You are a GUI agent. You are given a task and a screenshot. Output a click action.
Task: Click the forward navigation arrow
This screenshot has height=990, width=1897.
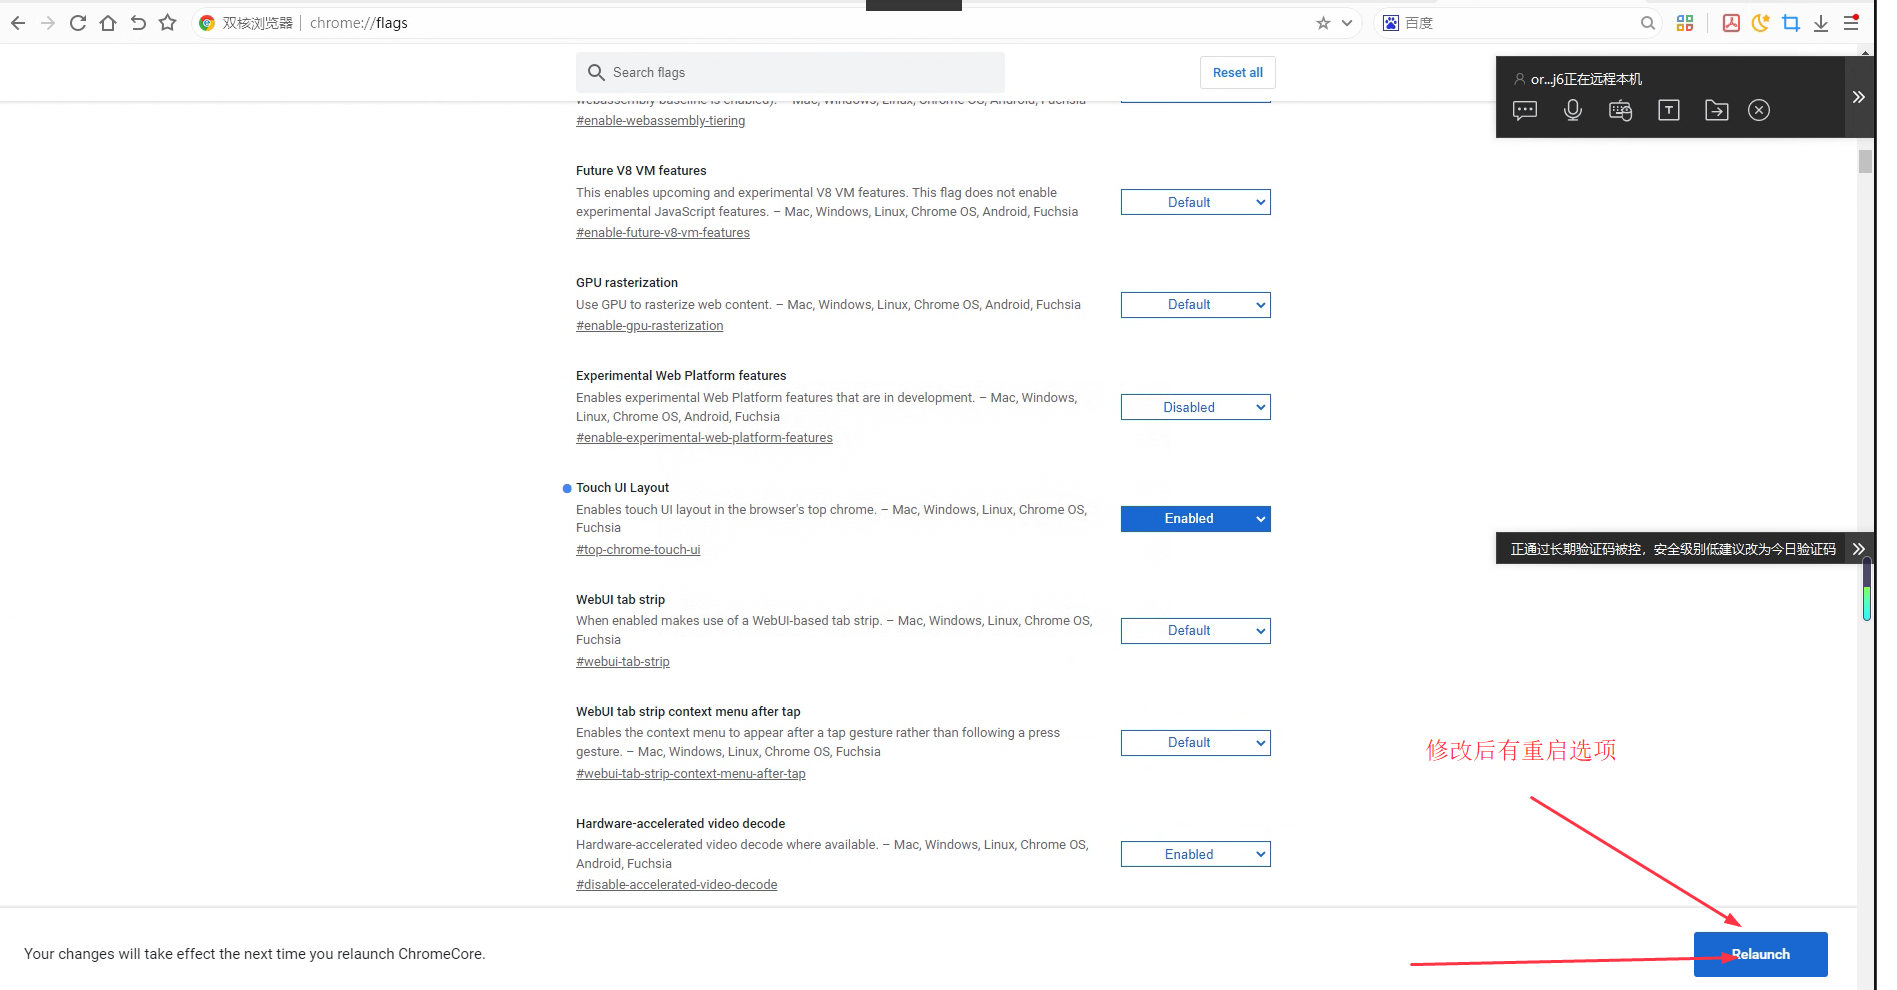tap(48, 23)
